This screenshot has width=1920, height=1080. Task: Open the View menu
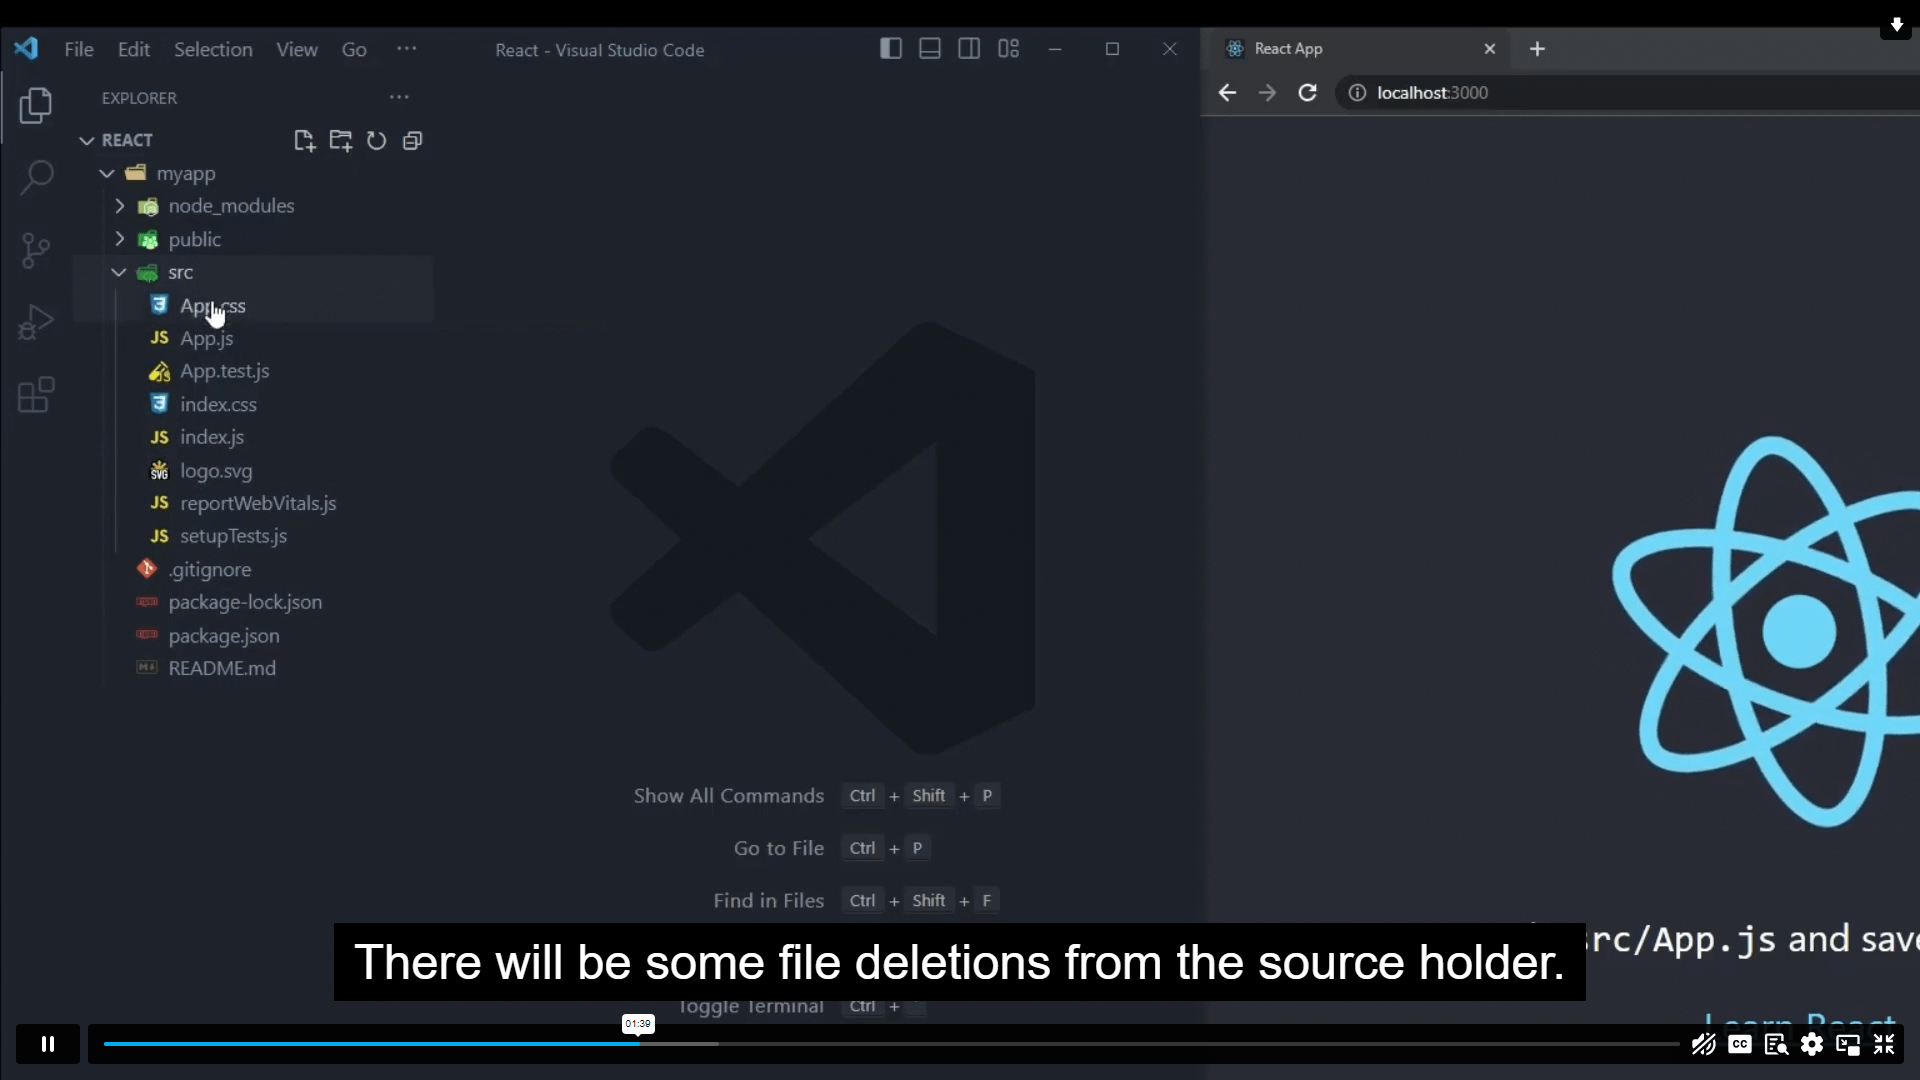pyautogui.click(x=297, y=49)
